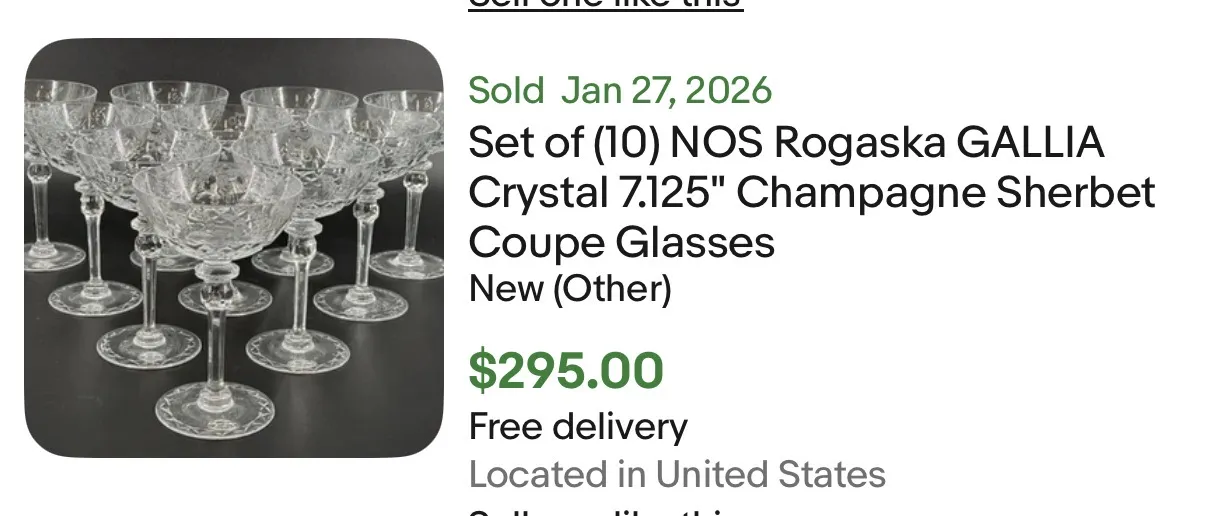Click the green $295.00 sold price

(x=566, y=371)
